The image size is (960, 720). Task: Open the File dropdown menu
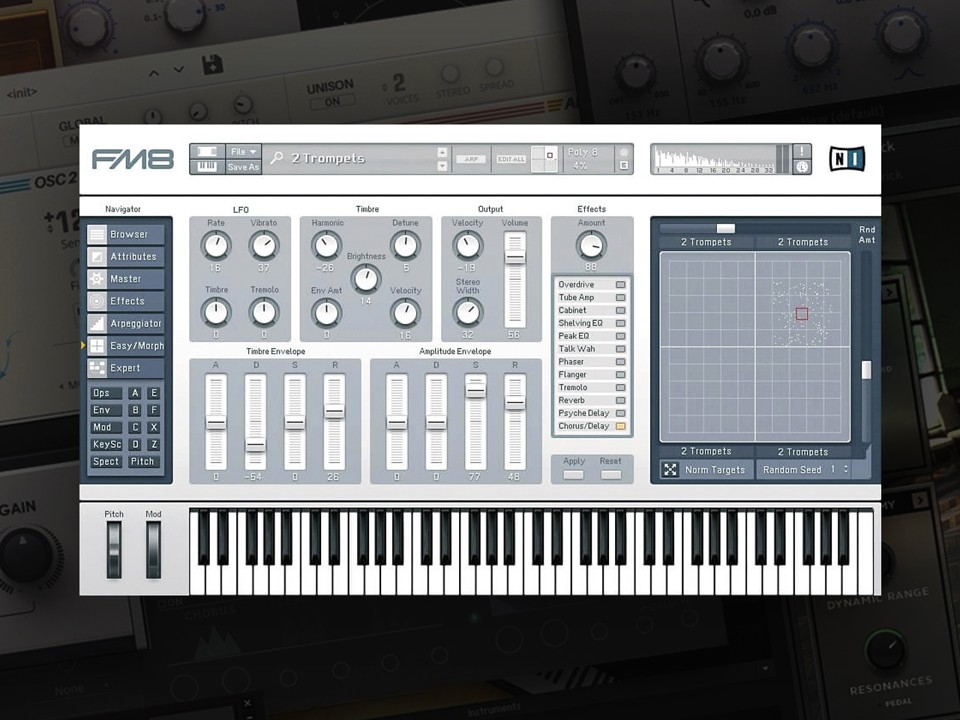pos(243,151)
